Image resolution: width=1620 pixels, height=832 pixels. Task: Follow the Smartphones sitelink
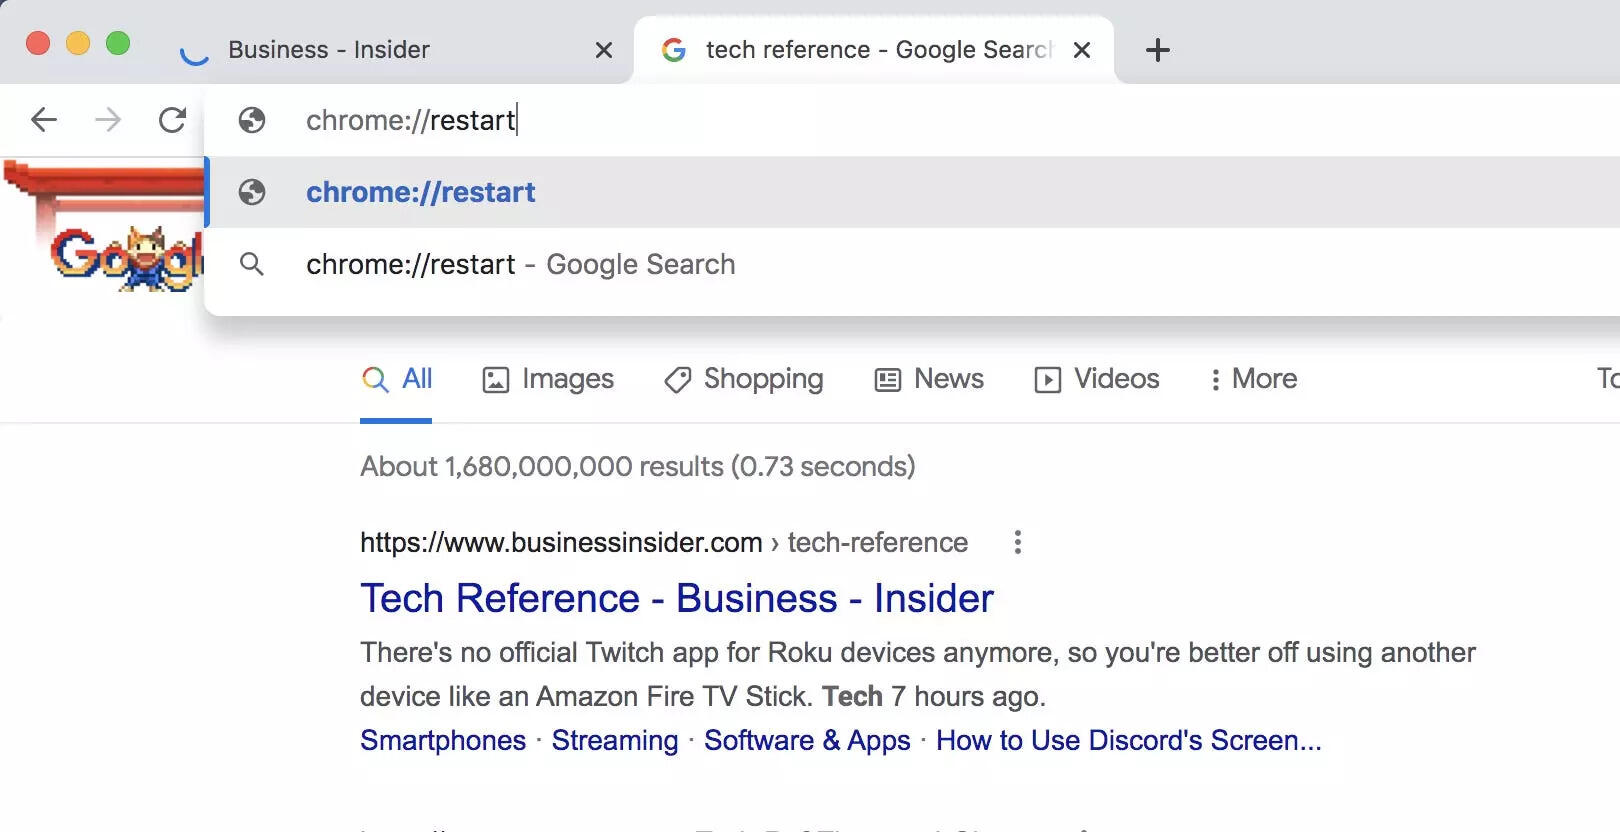(443, 740)
